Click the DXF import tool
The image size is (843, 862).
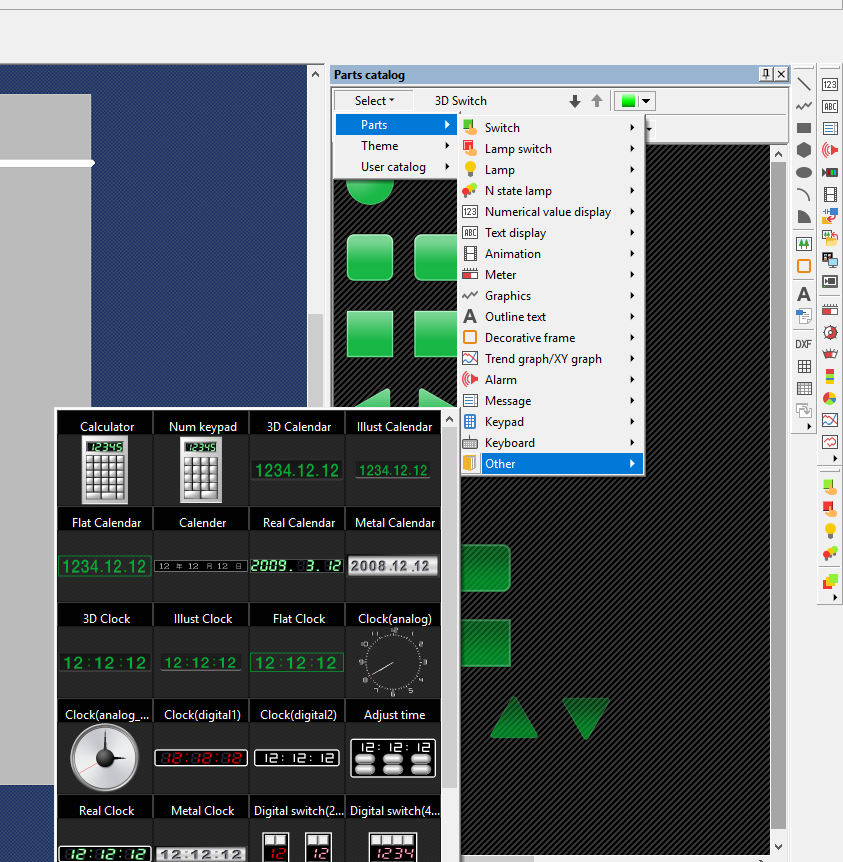(803, 344)
